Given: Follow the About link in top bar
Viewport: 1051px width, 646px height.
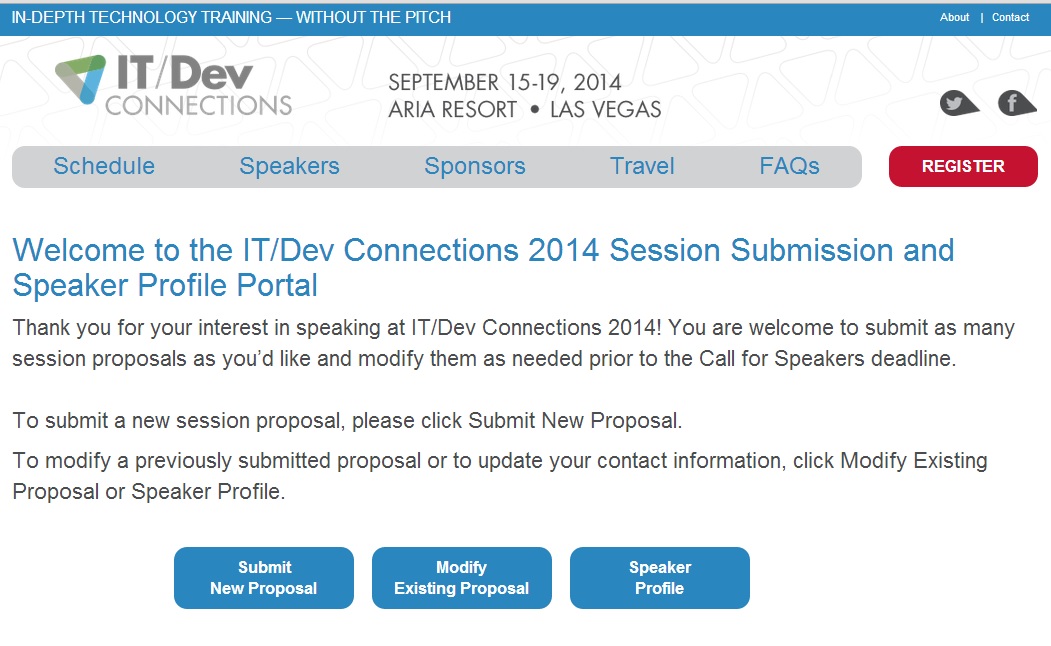Looking at the screenshot, I should point(954,17).
